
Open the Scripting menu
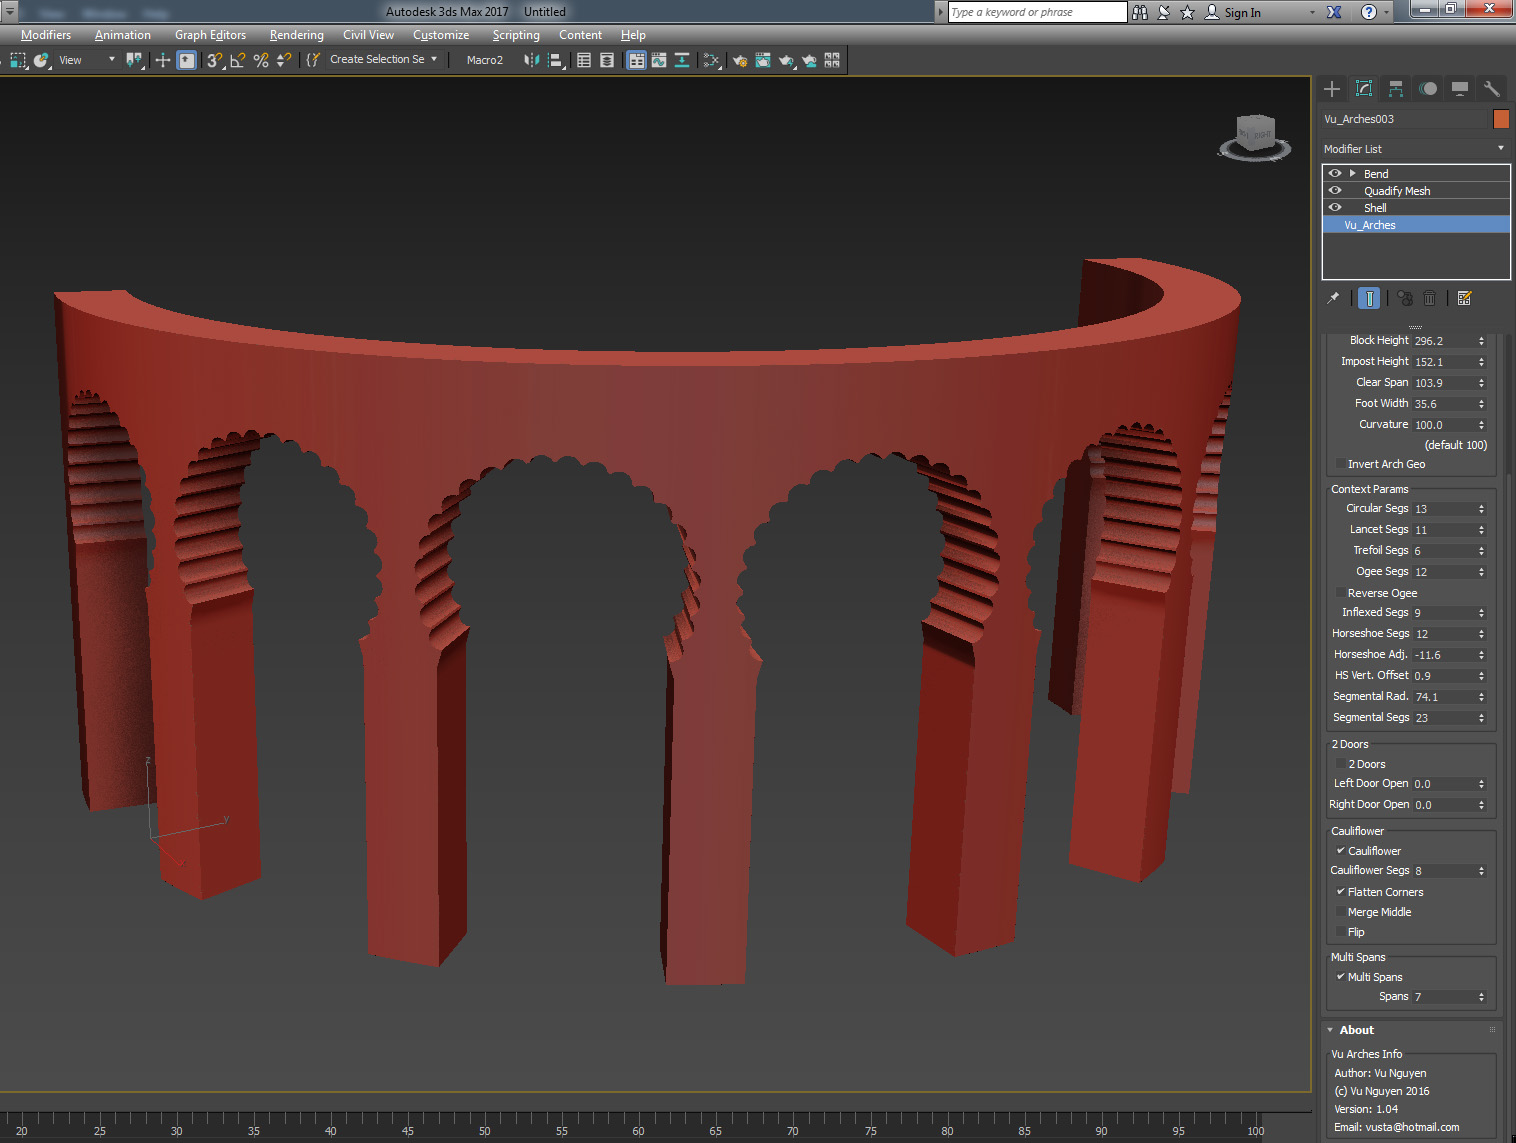[x=515, y=34]
